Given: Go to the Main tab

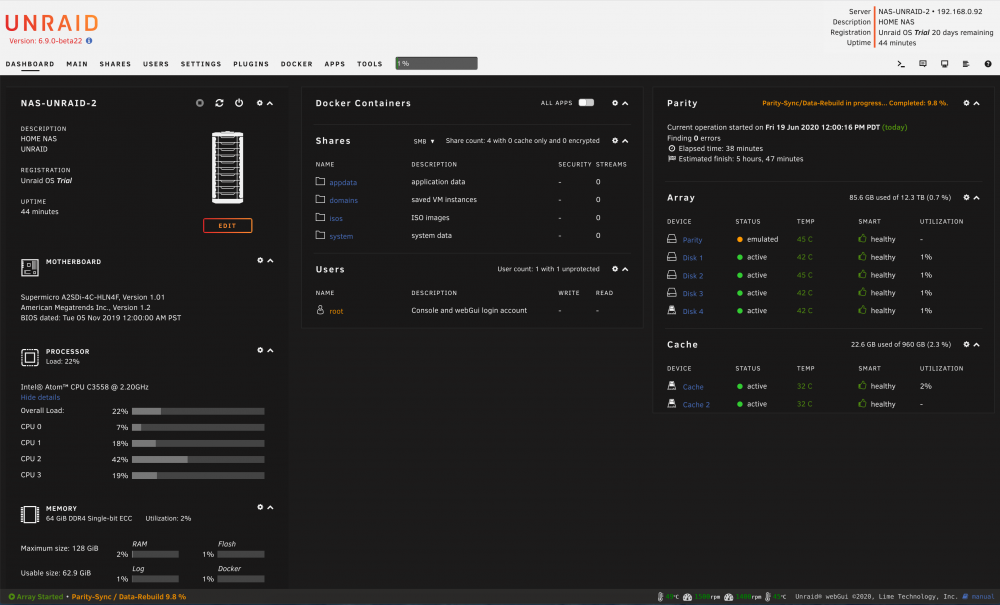Looking at the screenshot, I should (77, 64).
